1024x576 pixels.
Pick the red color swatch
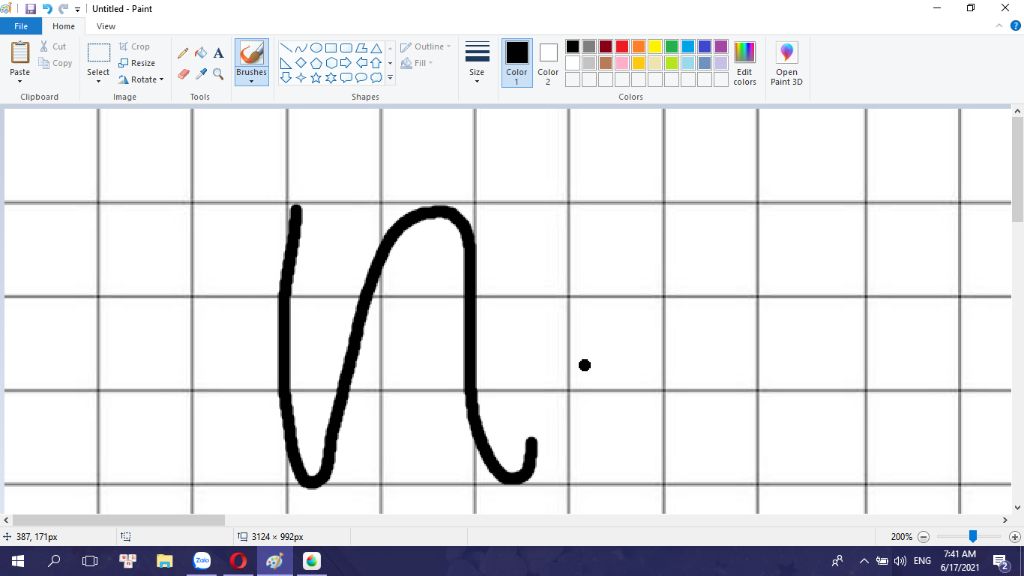tap(622, 46)
